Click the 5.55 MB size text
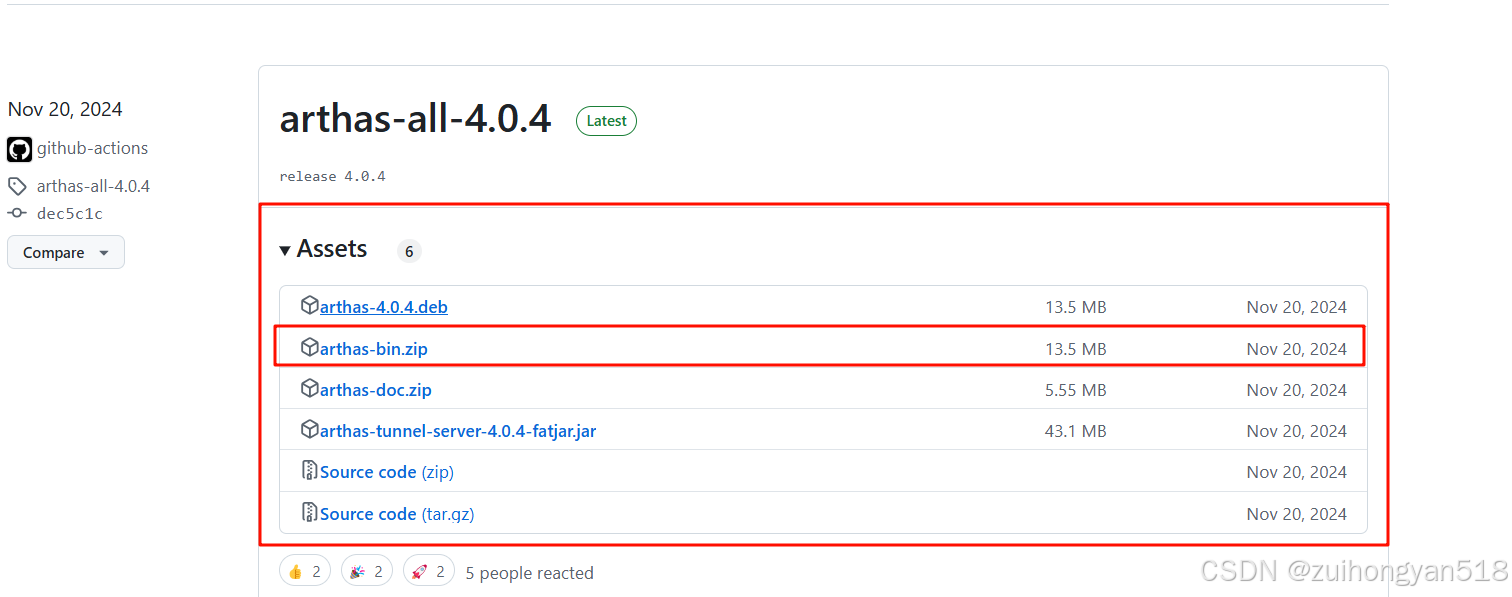 click(x=1076, y=390)
